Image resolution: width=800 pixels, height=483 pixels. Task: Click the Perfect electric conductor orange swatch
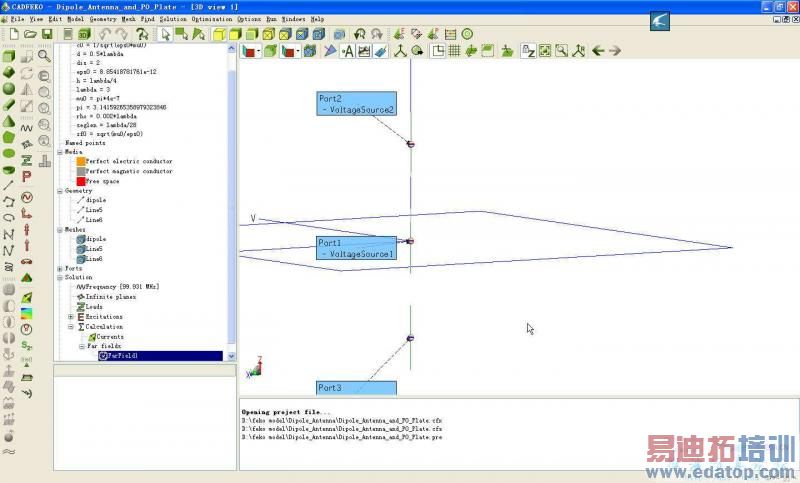[x=81, y=161]
